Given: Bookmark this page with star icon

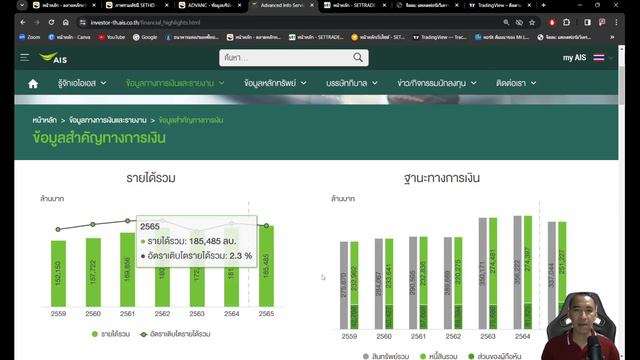Looking at the screenshot, I should click(x=532, y=22).
